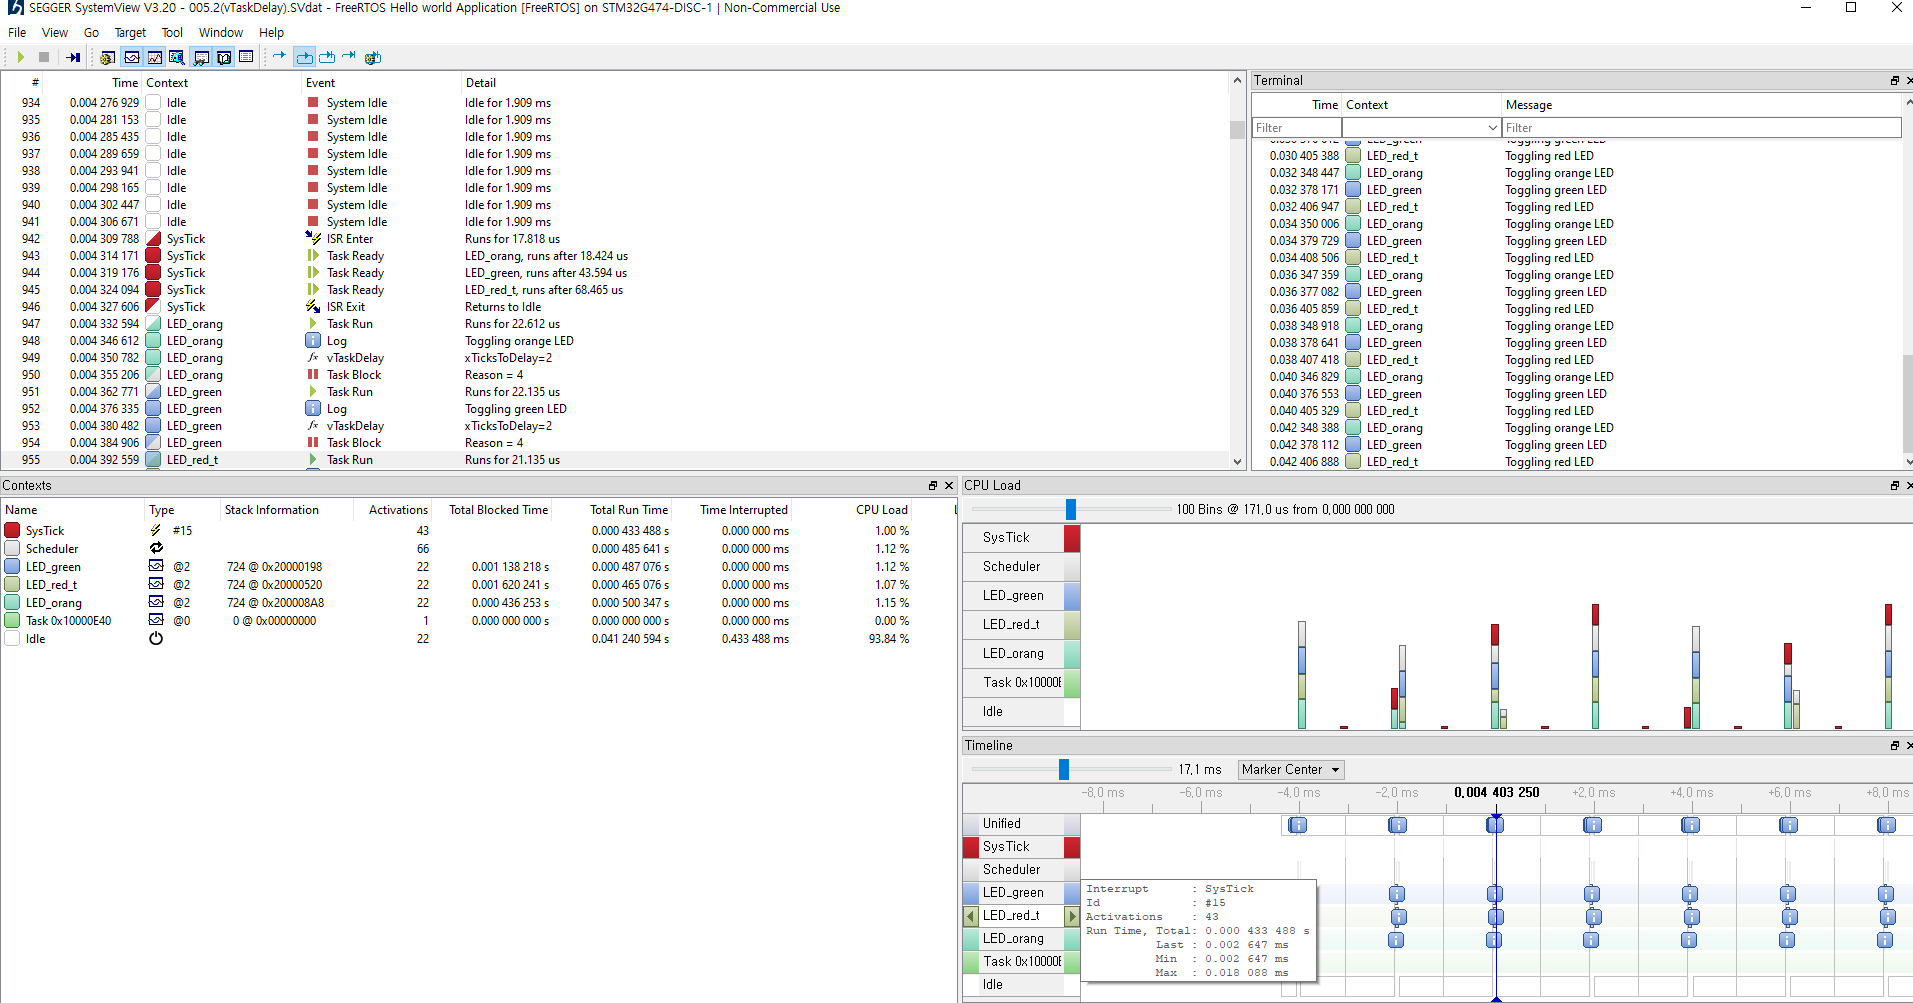Image resolution: width=1913 pixels, height=1003 pixels.
Task: Float the Terminal panel
Action: pyautogui.click(x=1894, y=80)
